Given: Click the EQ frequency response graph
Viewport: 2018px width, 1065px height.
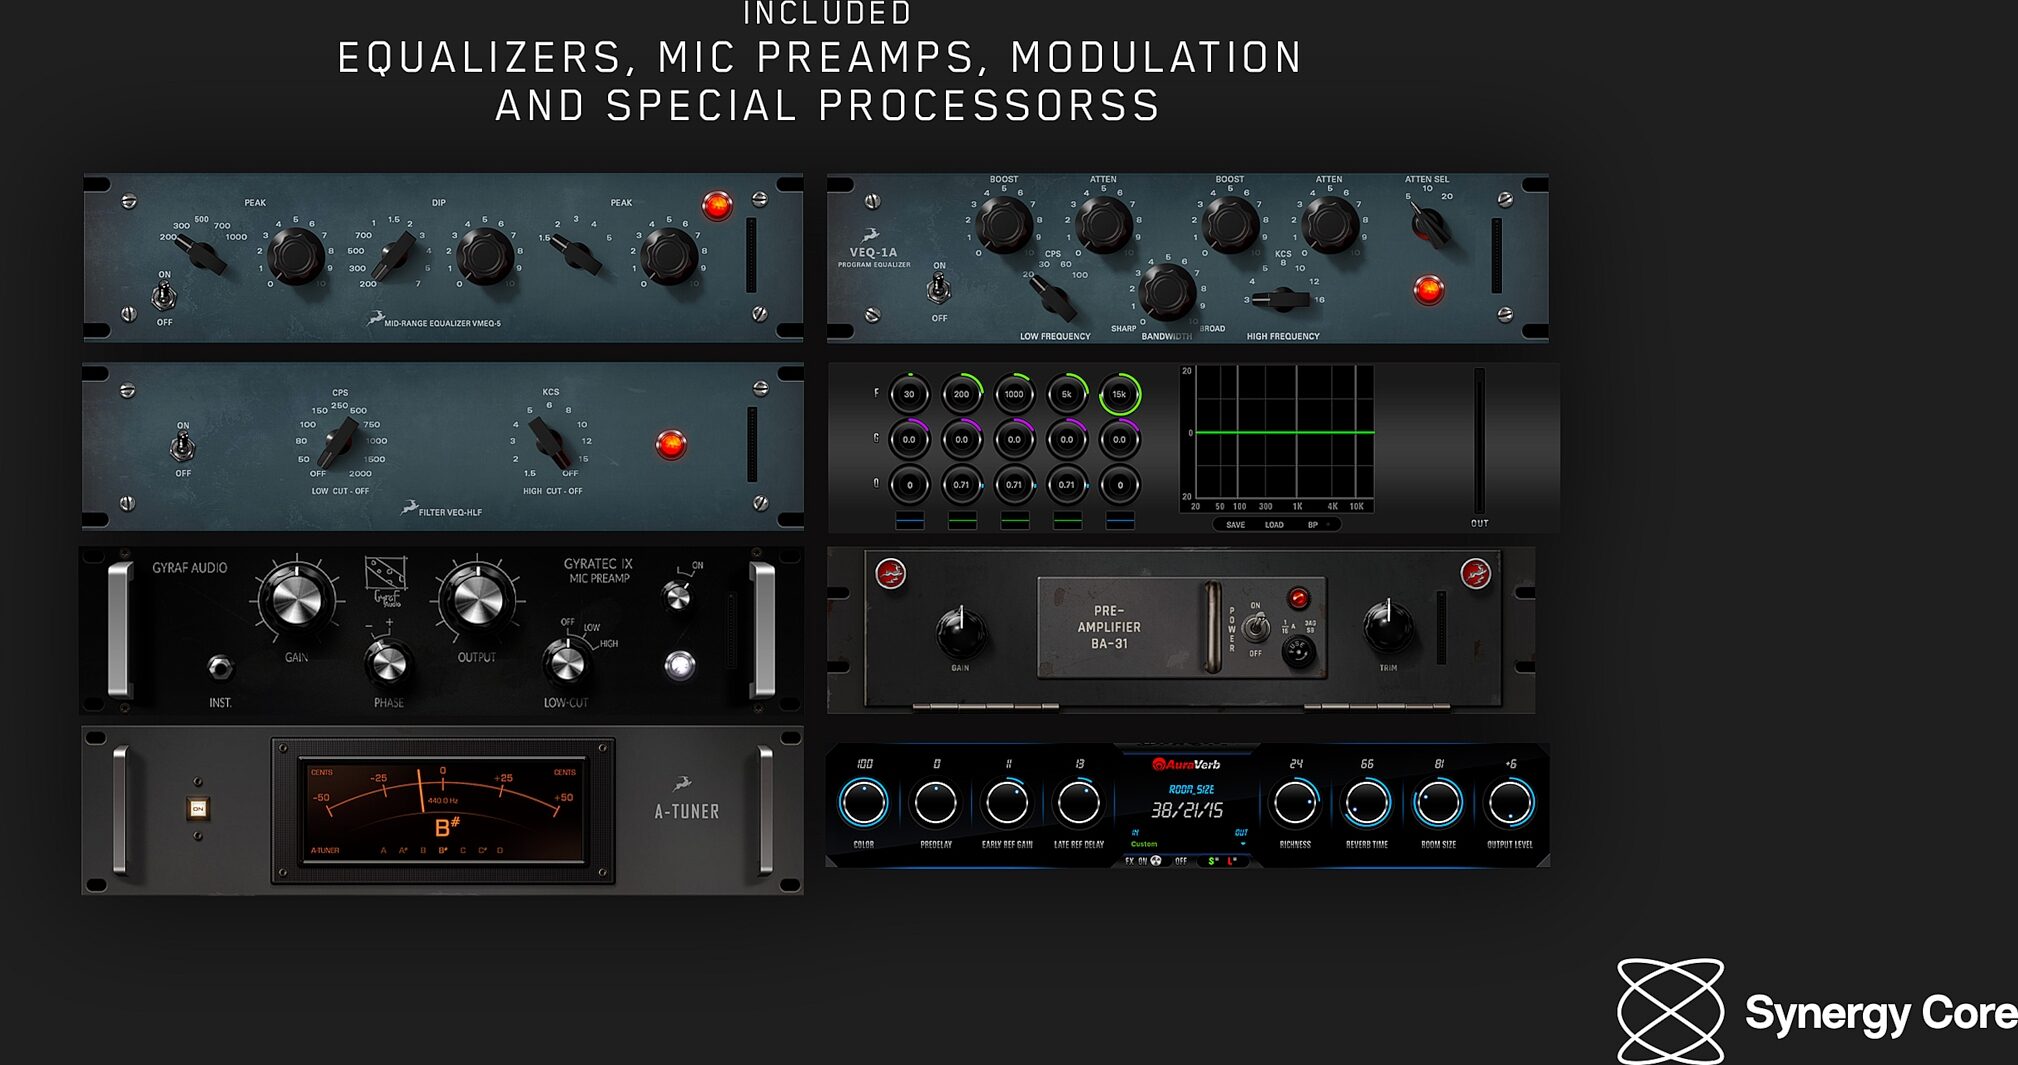Looking at the screenshot, I should 1284,434.
